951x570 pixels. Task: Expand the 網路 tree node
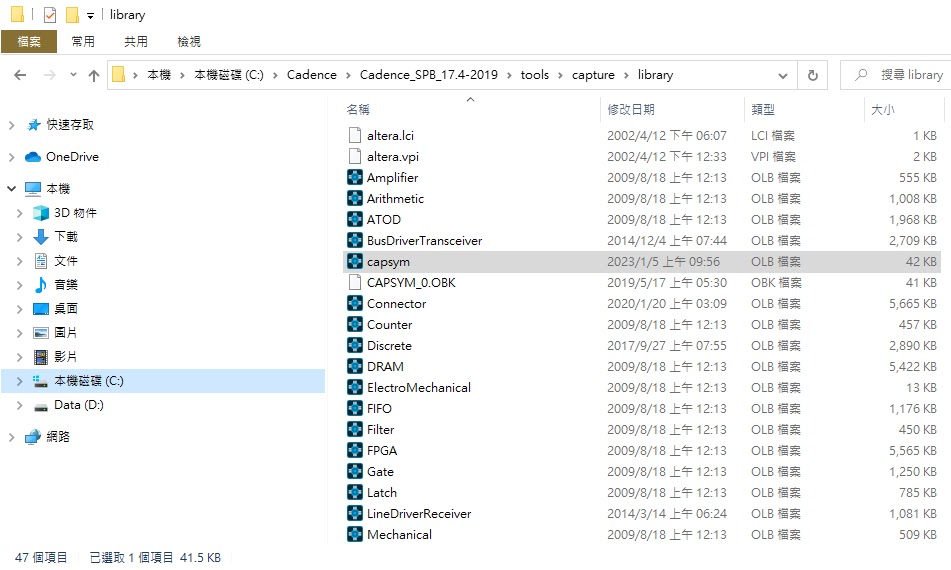pyautogui.click(x=12, y=437)
